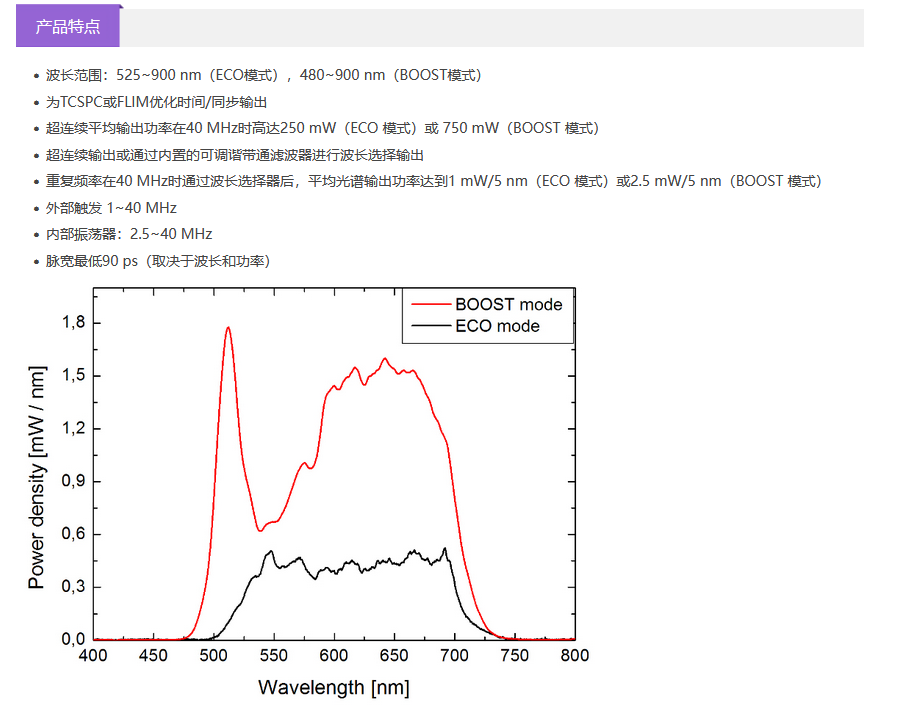Click the black line swatch in the legend
This screenshot has height=714, width=900.
[428, 326]
